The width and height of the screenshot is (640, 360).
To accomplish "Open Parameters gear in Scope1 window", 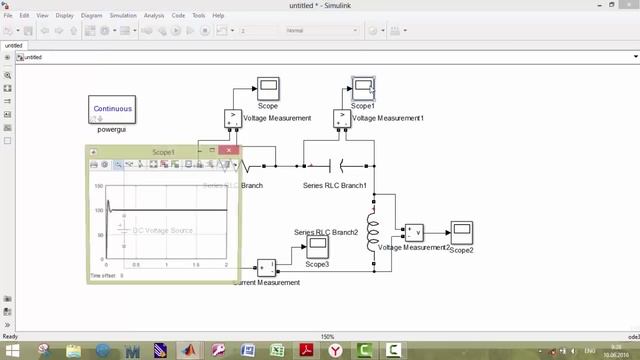I will tap(105, 164).
